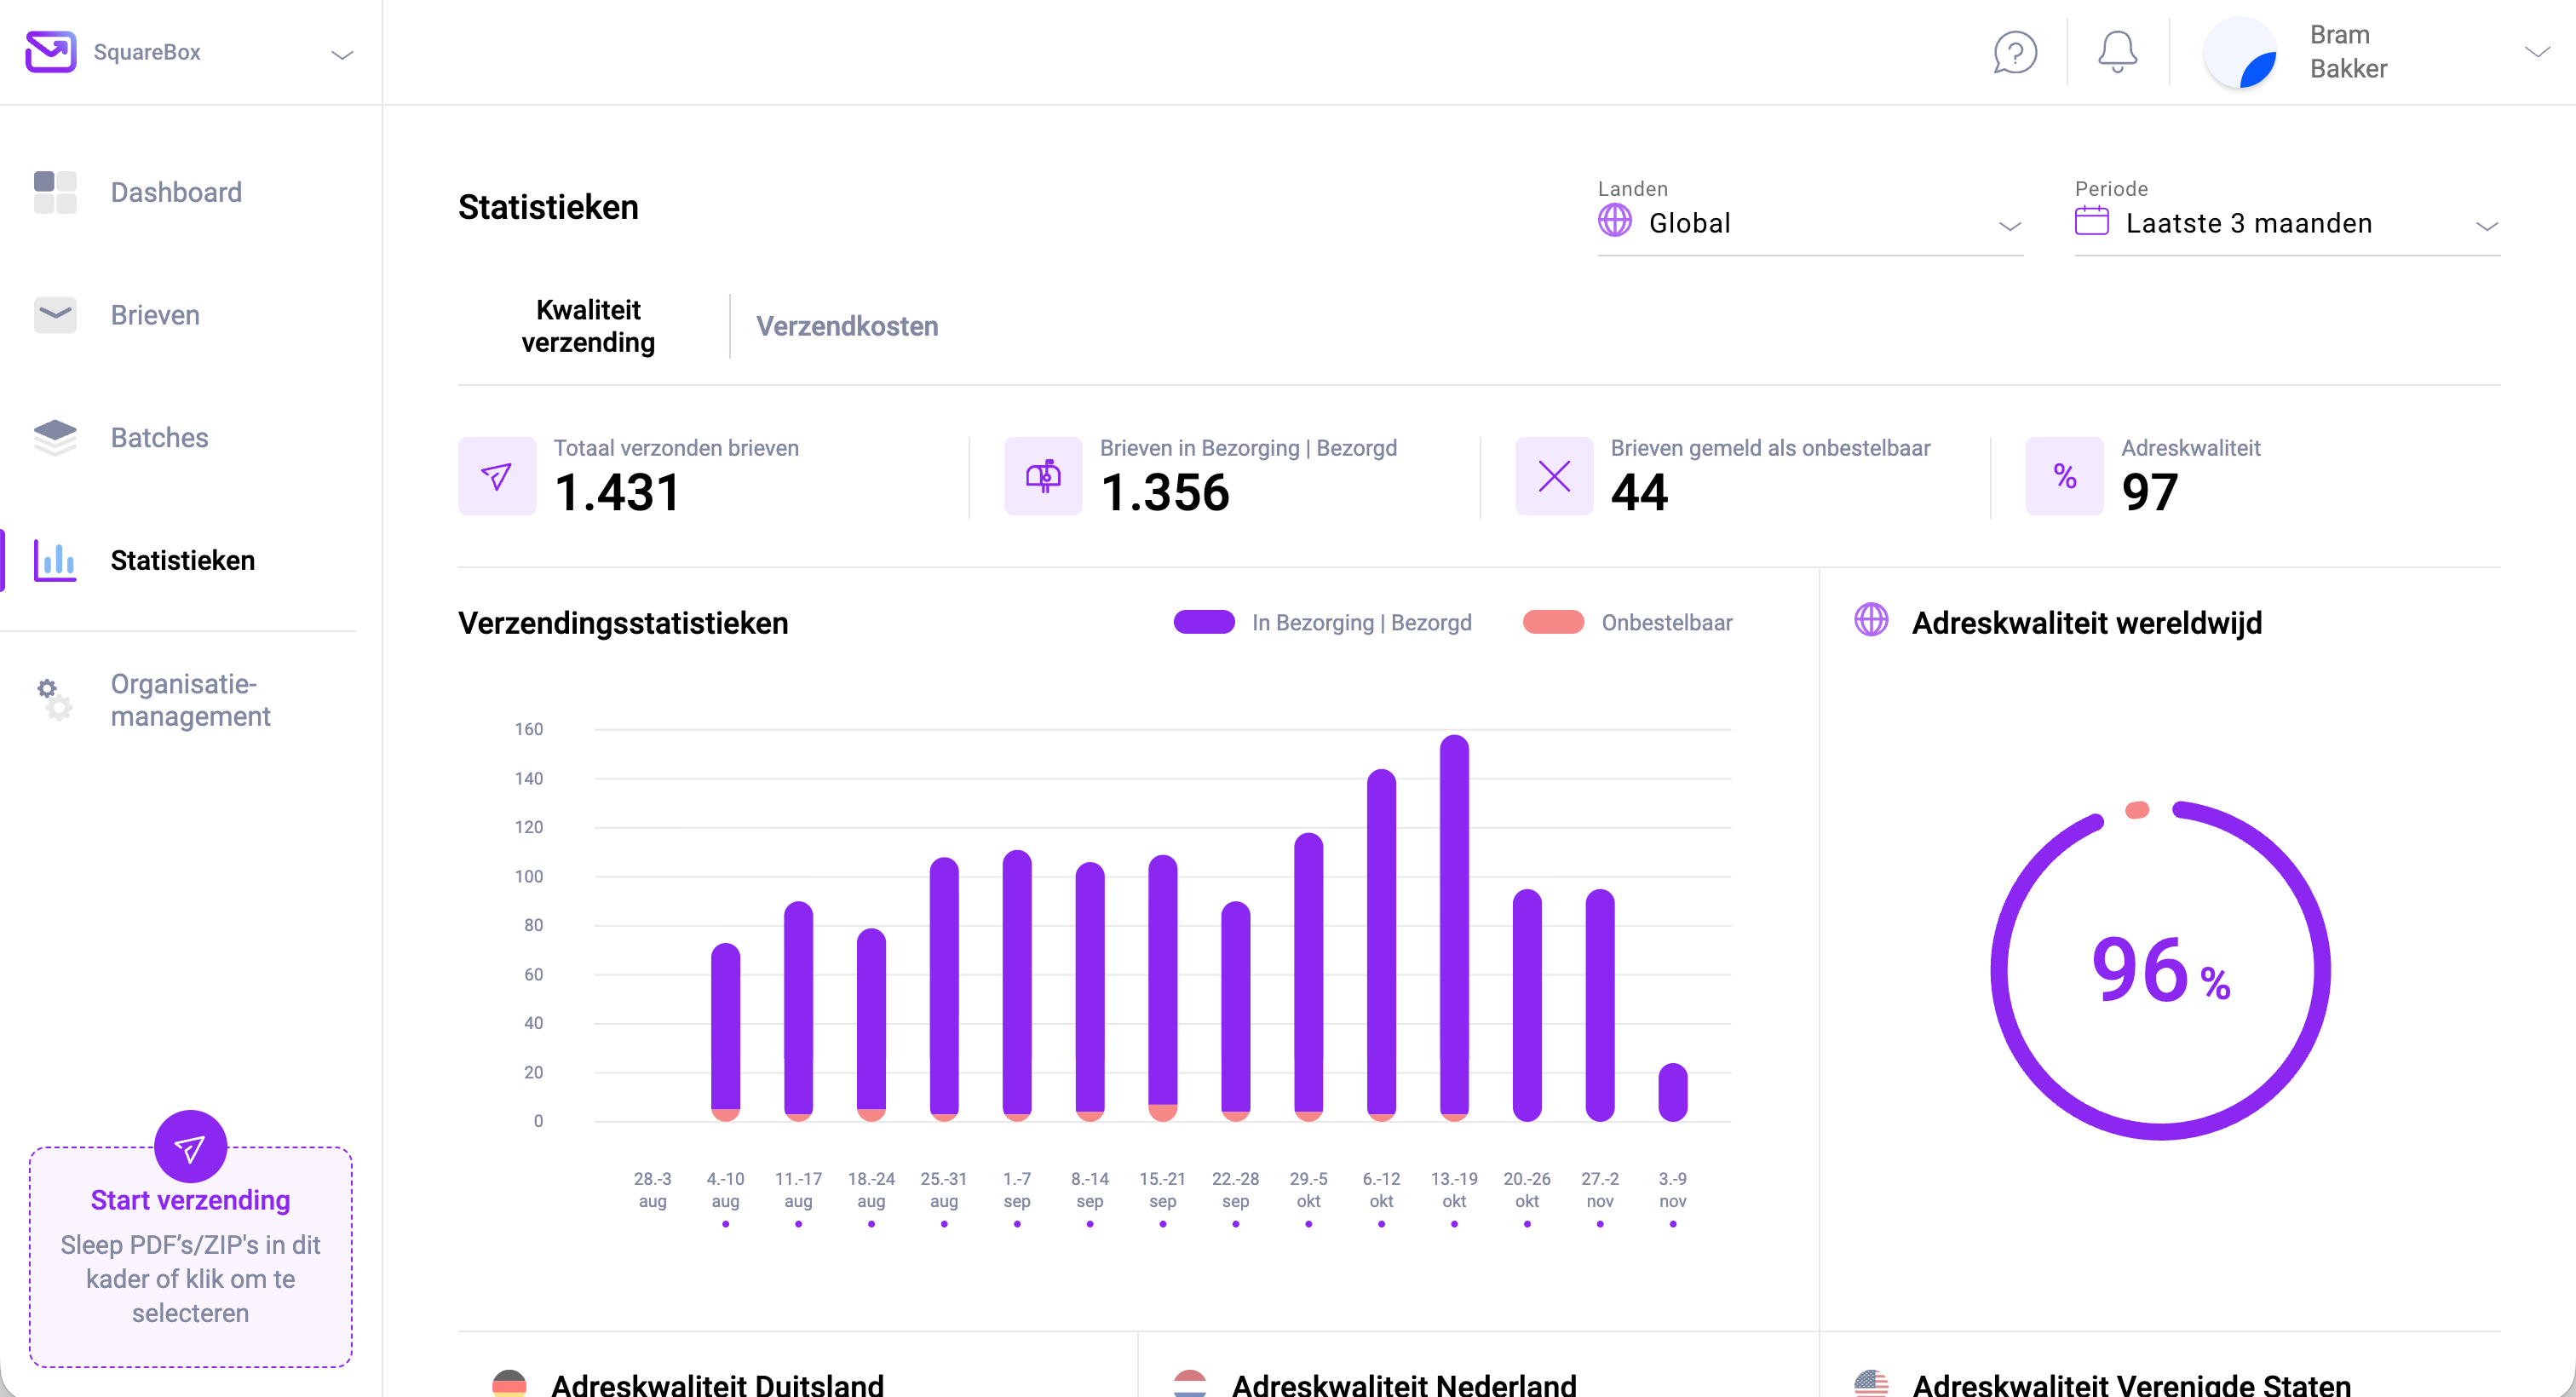
Task: Open Batches in the sidebar
Action: (159, 438)
